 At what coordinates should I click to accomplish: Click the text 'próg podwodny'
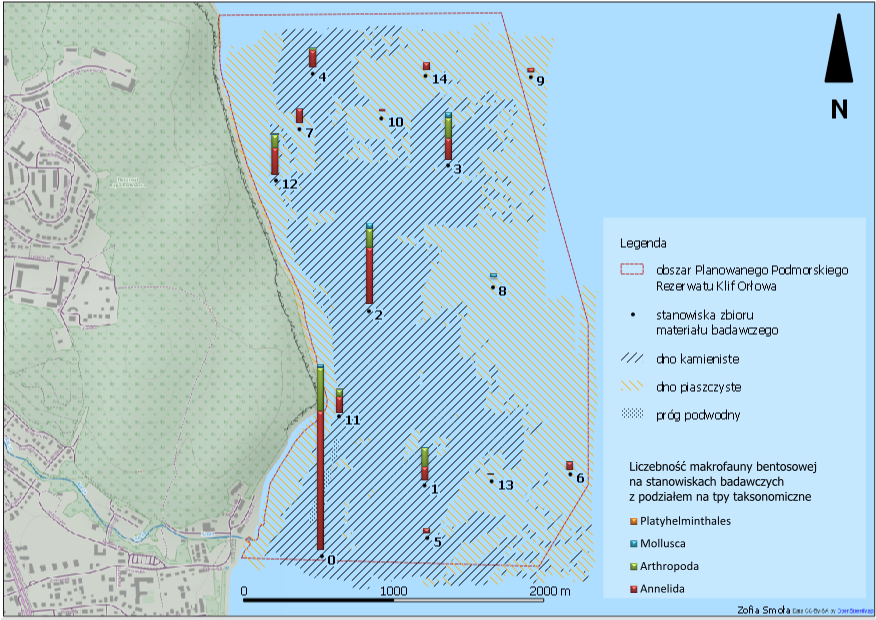pyautogui.click(x=698, y=415)
